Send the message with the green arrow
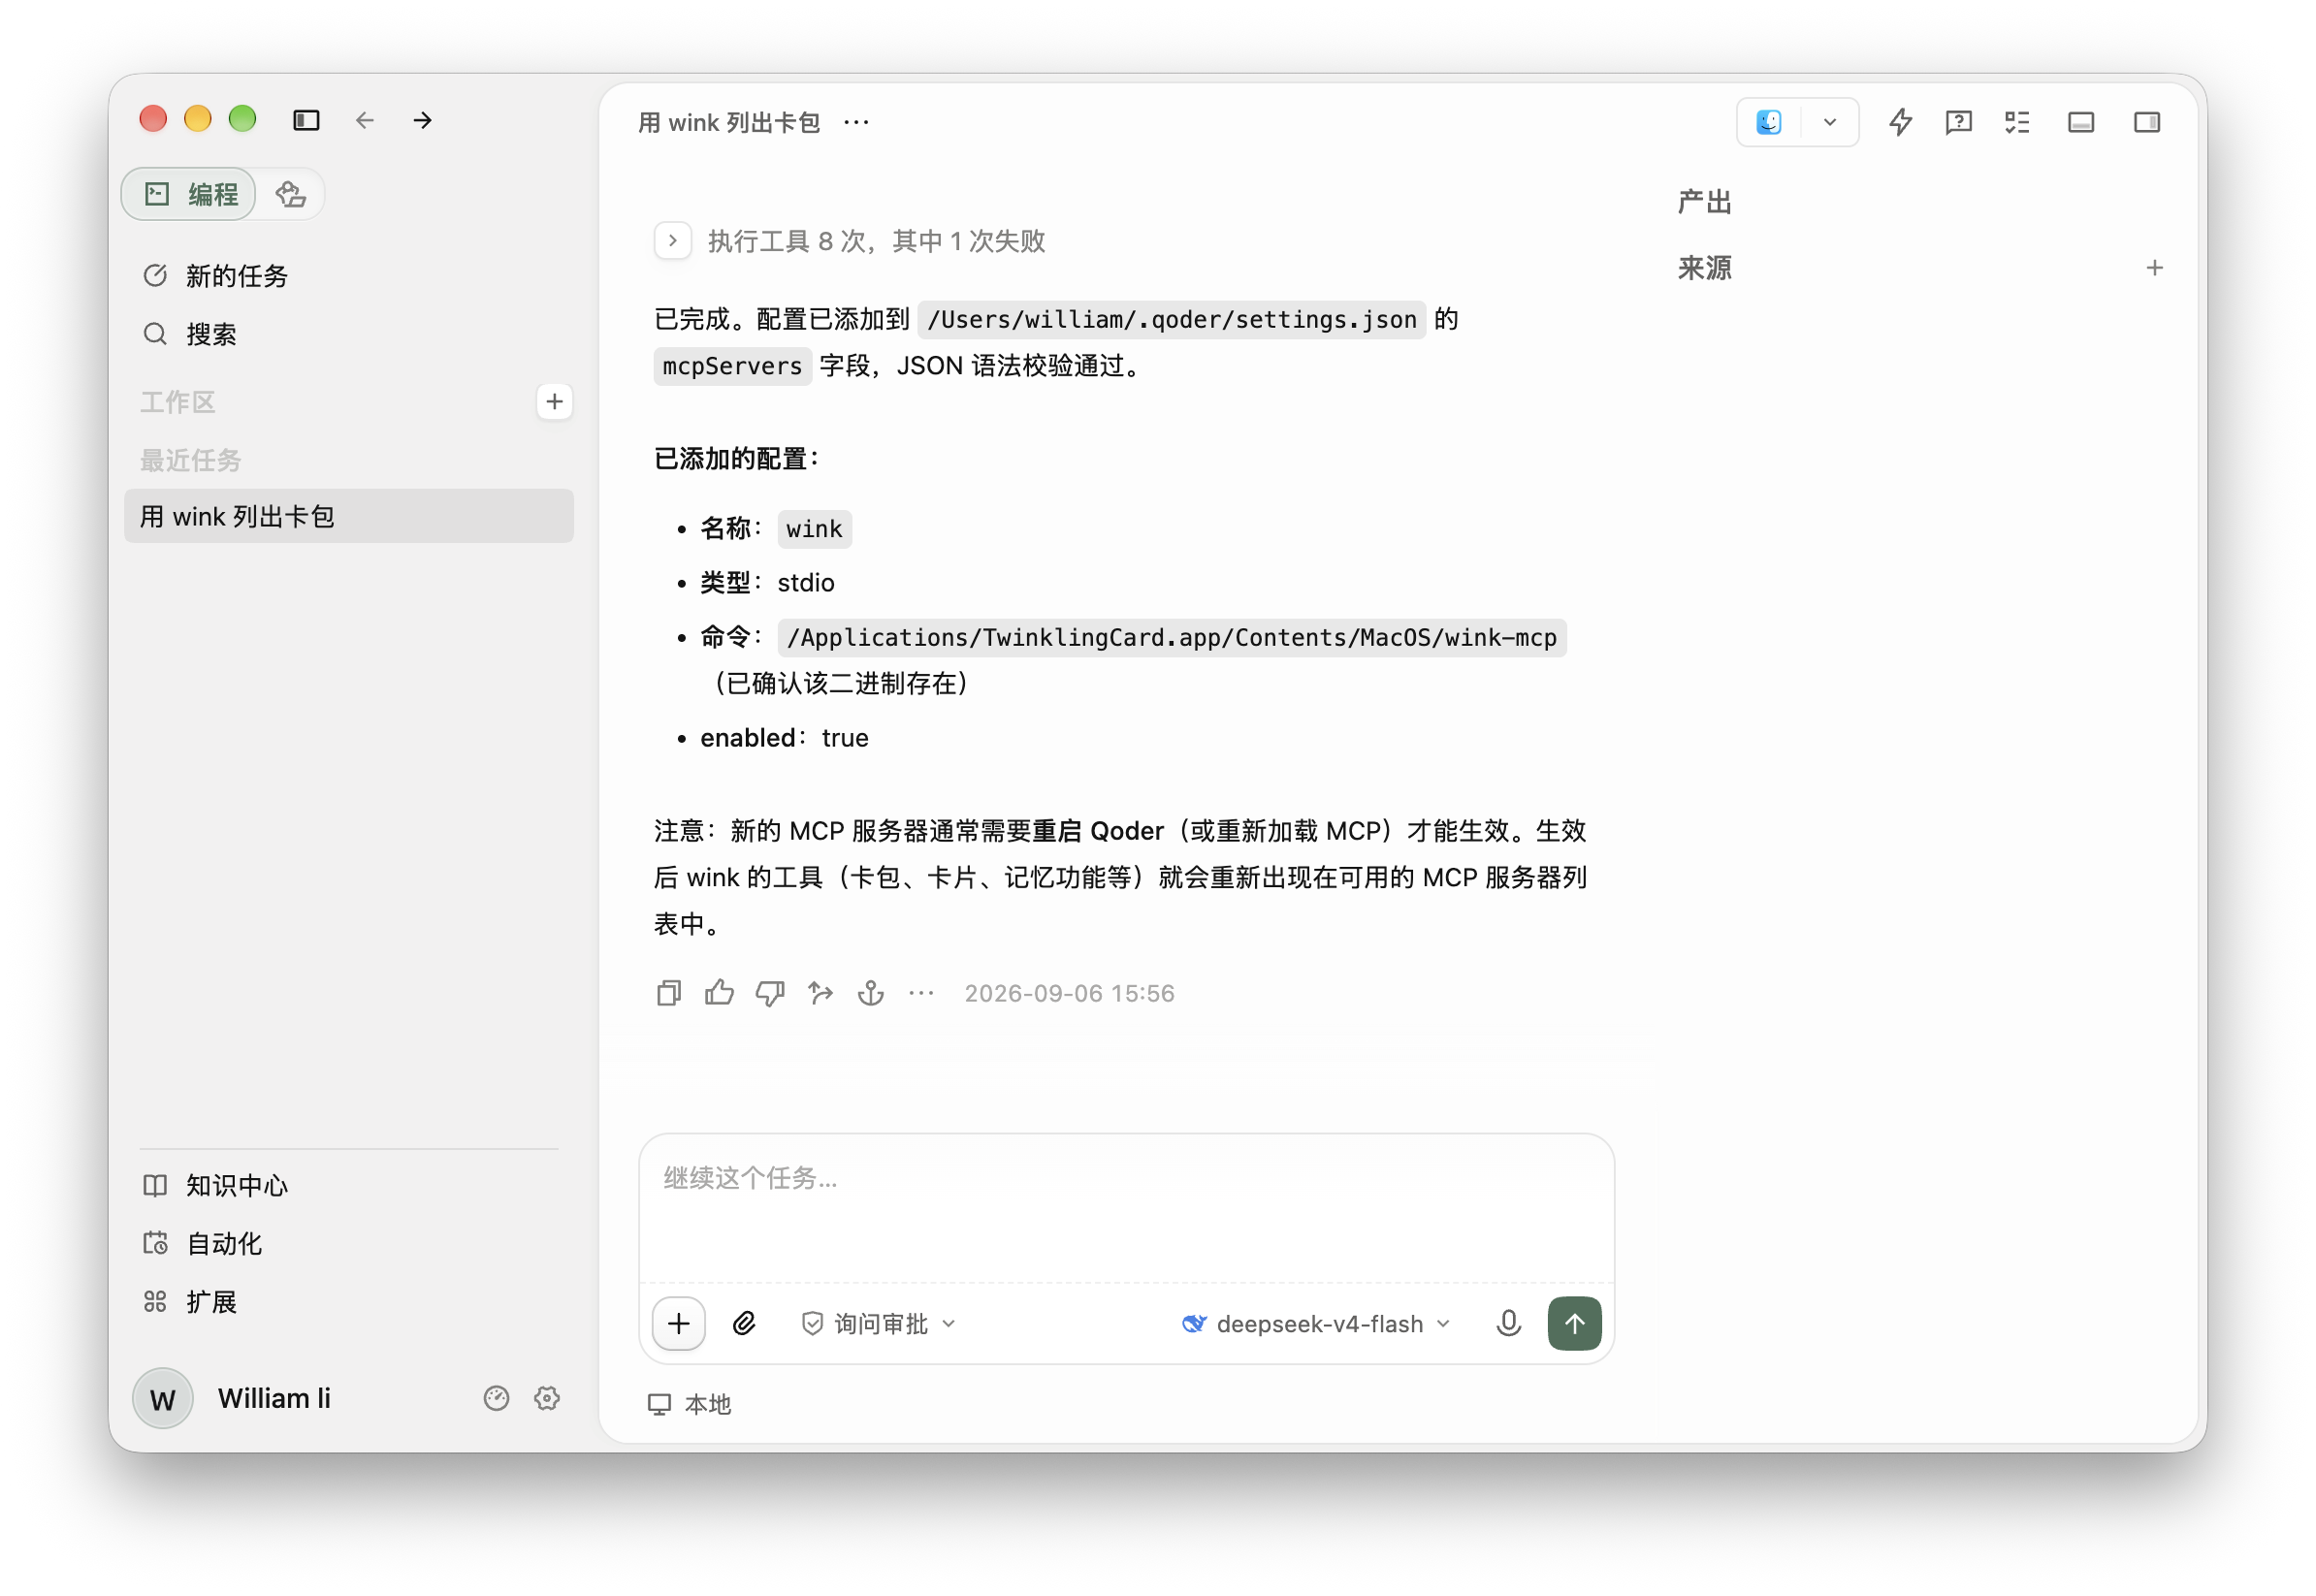Viewport: 2316px width, 1596px height. tap(1575, 1324)
